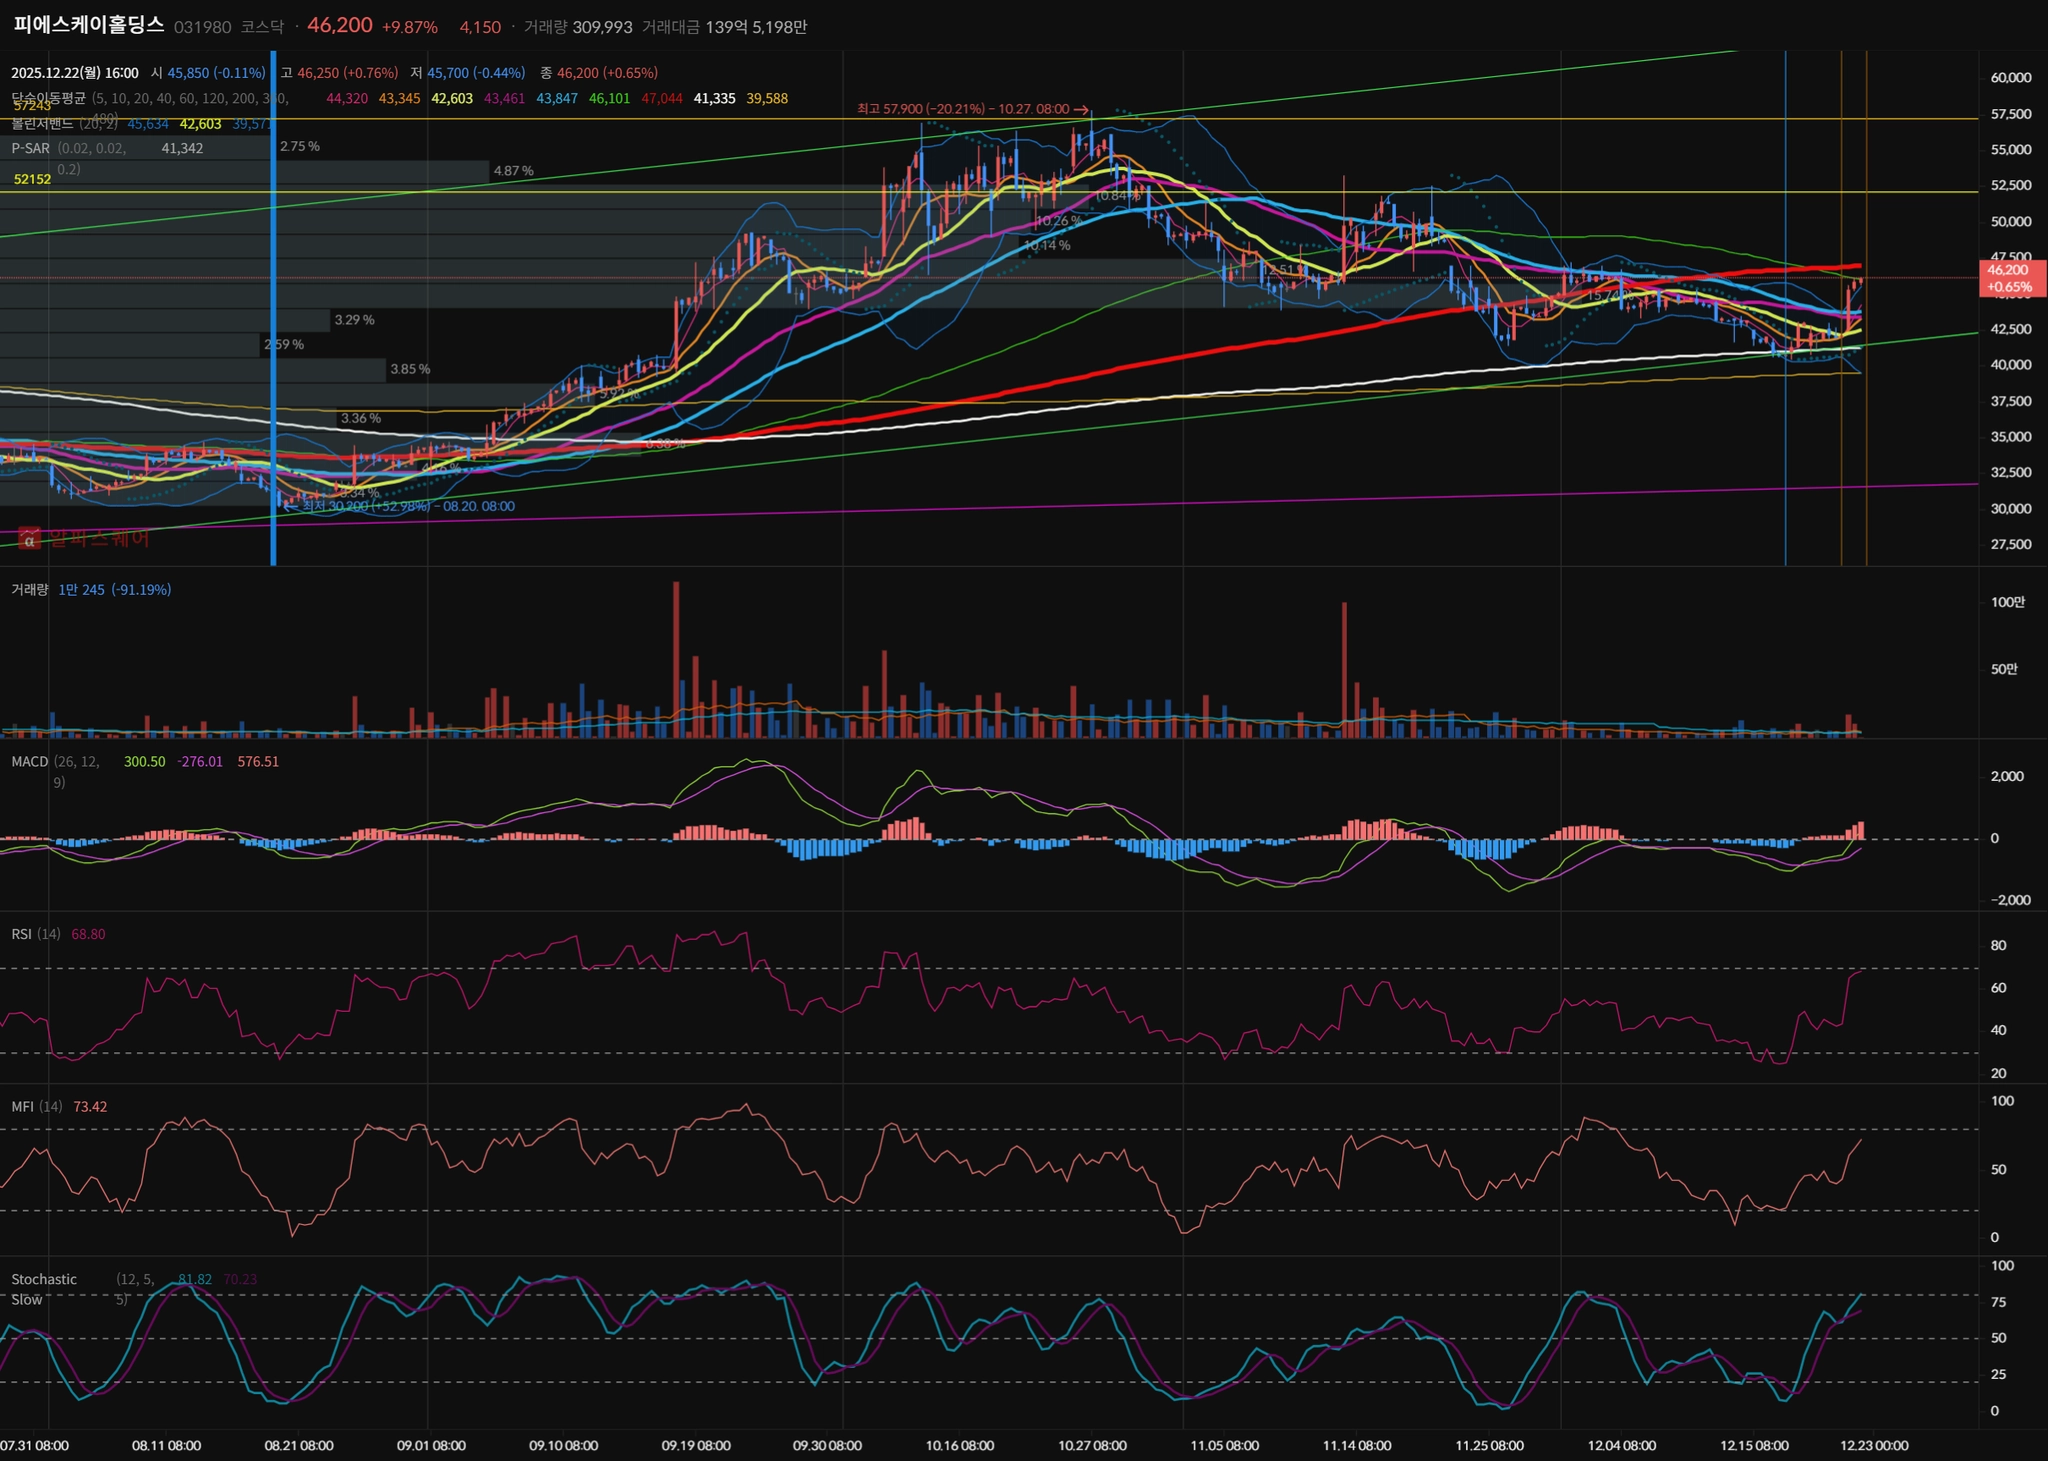Image resolution: width=2048 pixels, height=1461 pixels.
Task: Open the 볼린저밴드 indicator label
Action: point(42,123)
